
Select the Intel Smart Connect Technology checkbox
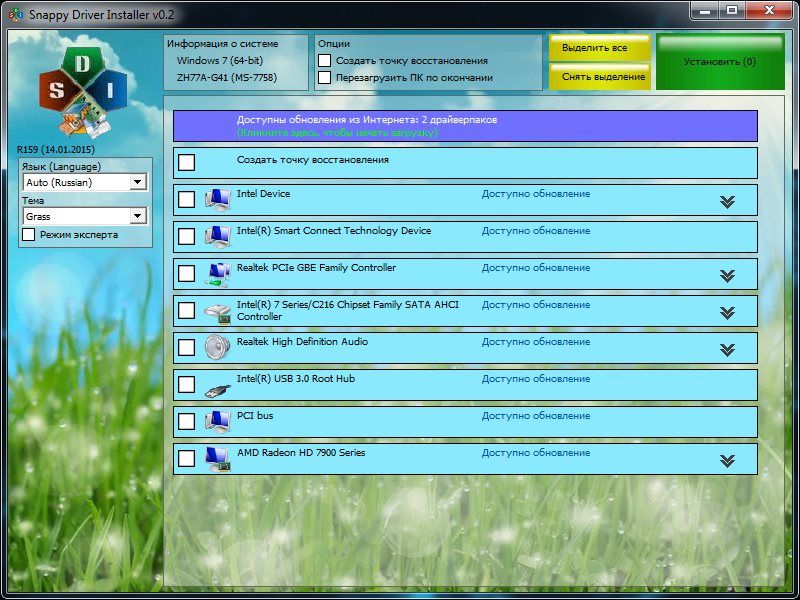[186, 236]
